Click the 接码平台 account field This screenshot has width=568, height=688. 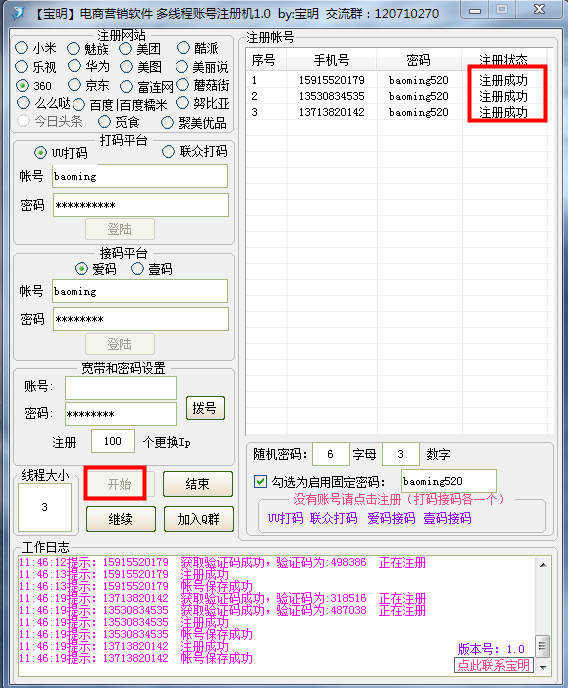click(x=140, y=291)
